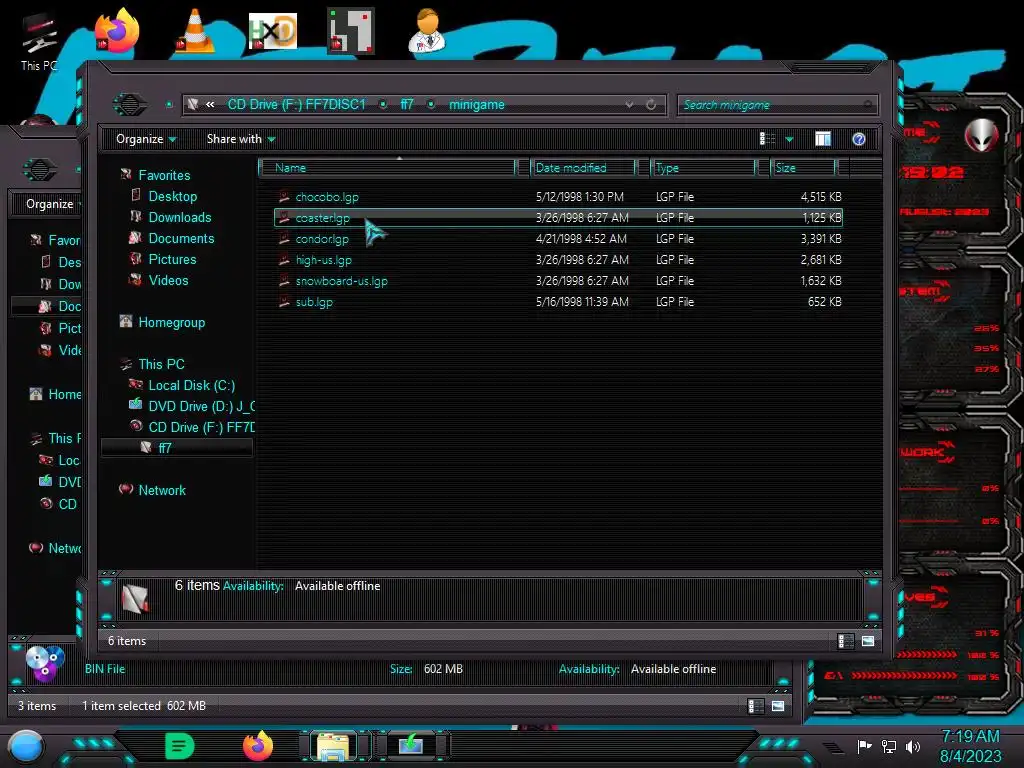Open the Start orb
The width and height of the screenshot is (1024, 768).
26,747
